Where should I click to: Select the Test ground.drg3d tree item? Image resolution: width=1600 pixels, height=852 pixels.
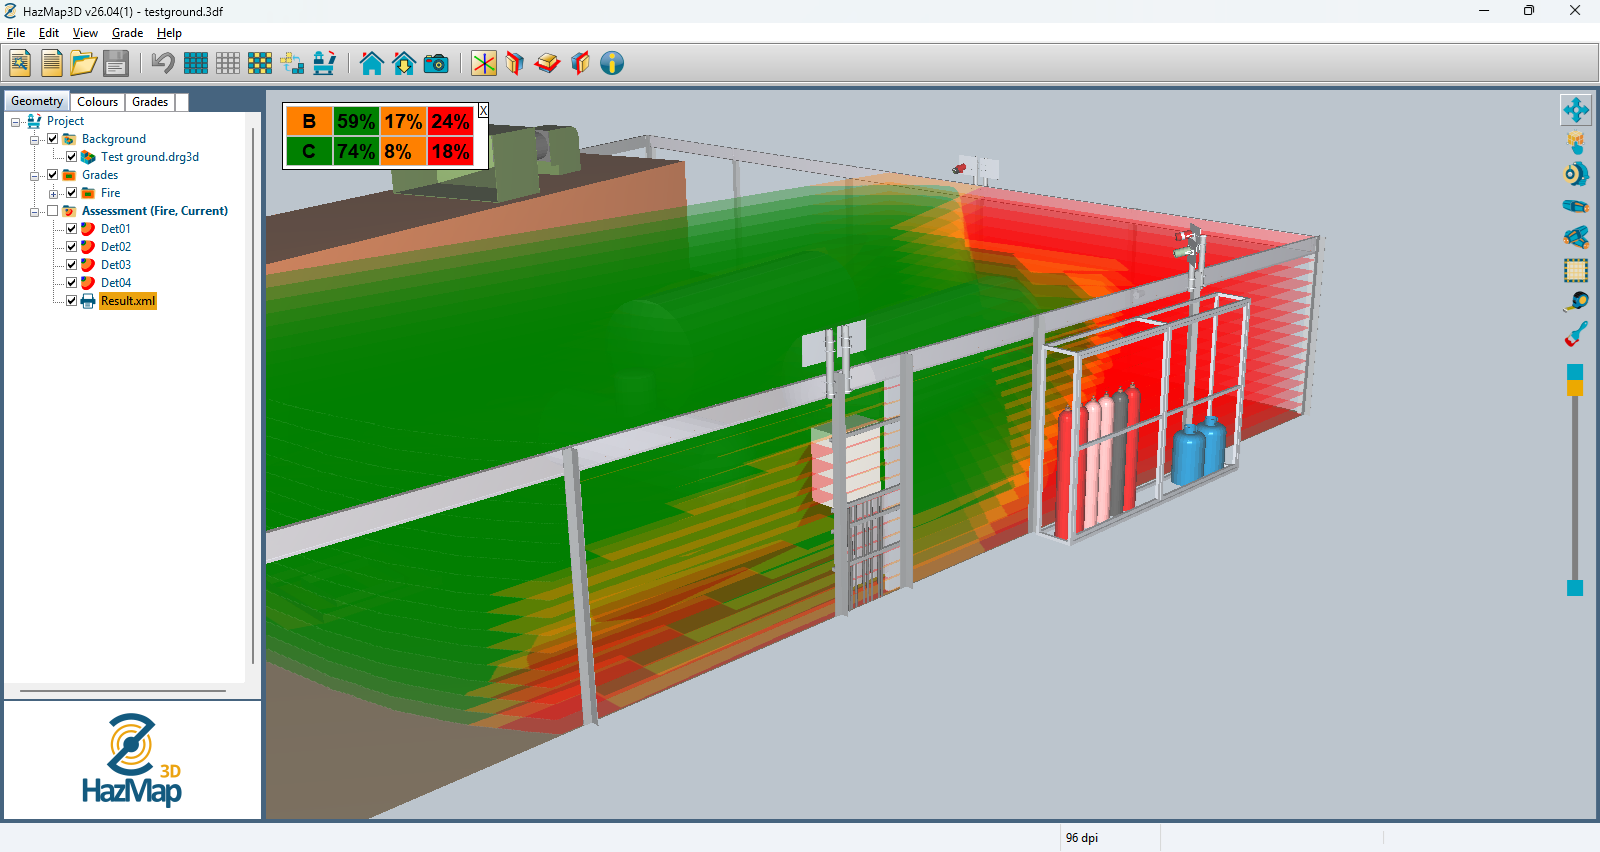click(150, 157)
